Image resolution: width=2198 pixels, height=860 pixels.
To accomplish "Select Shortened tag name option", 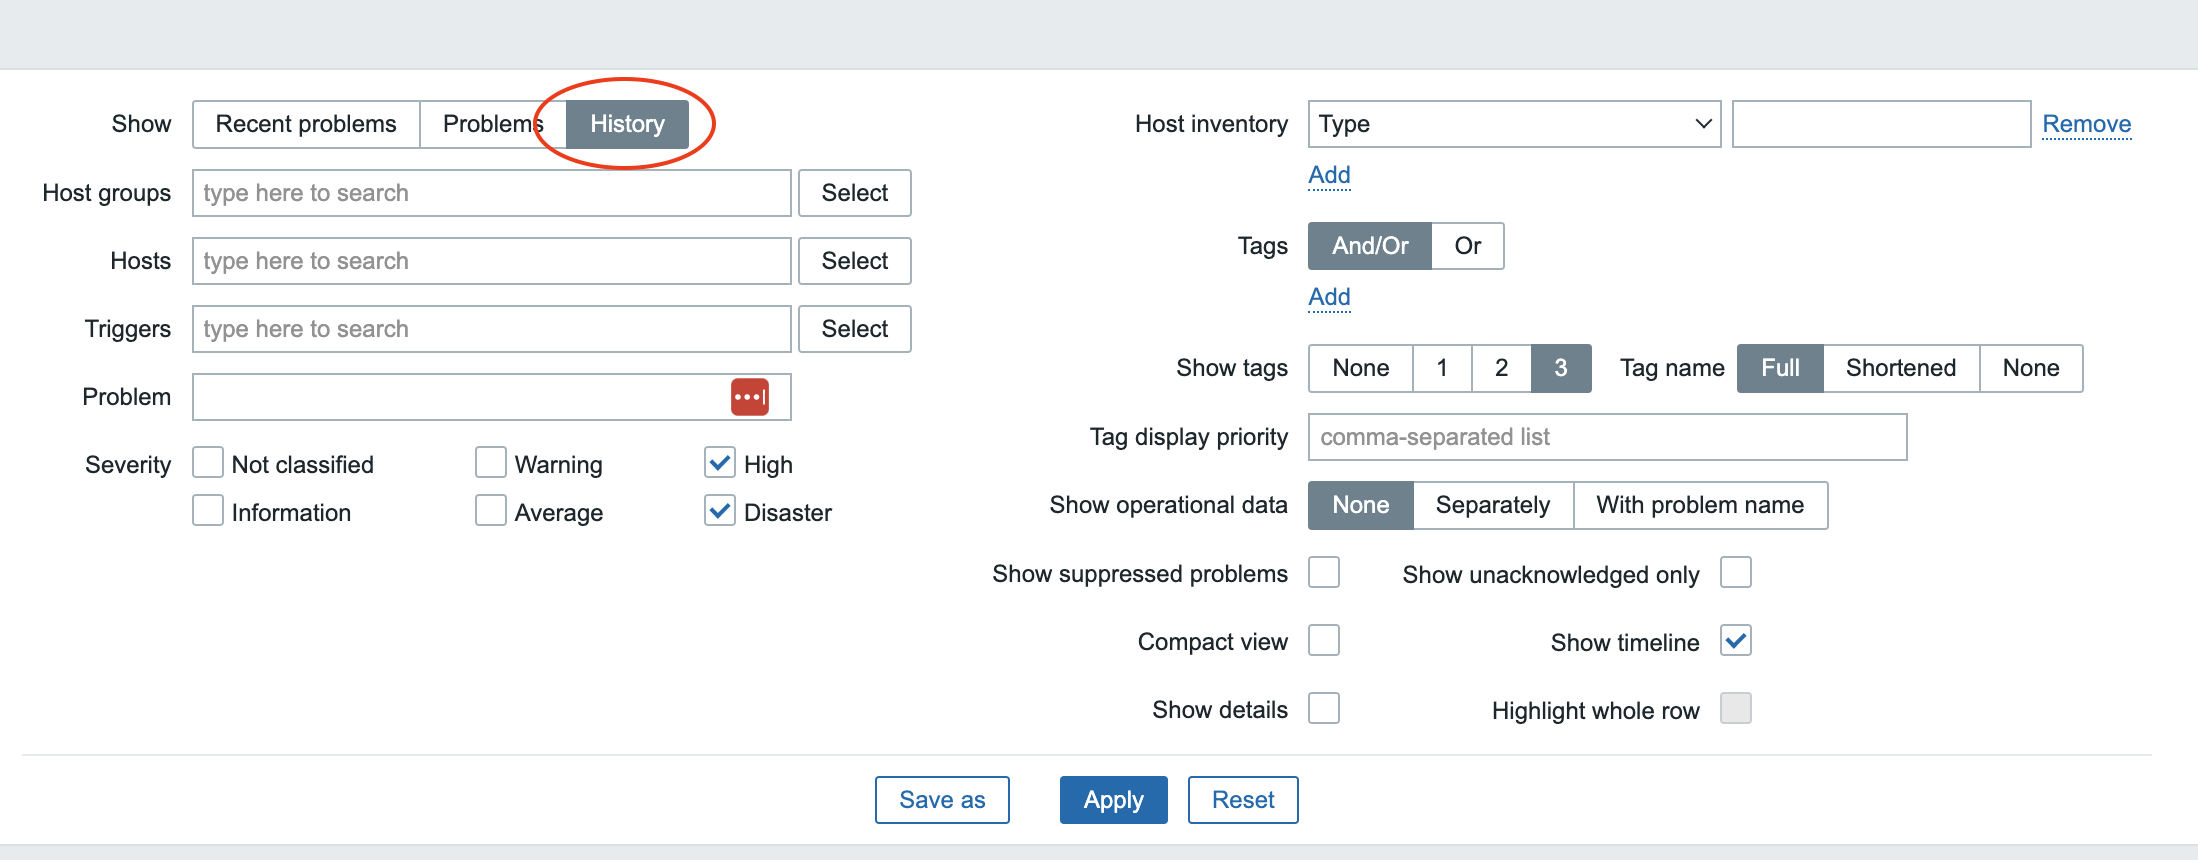I will (1900, 368).
